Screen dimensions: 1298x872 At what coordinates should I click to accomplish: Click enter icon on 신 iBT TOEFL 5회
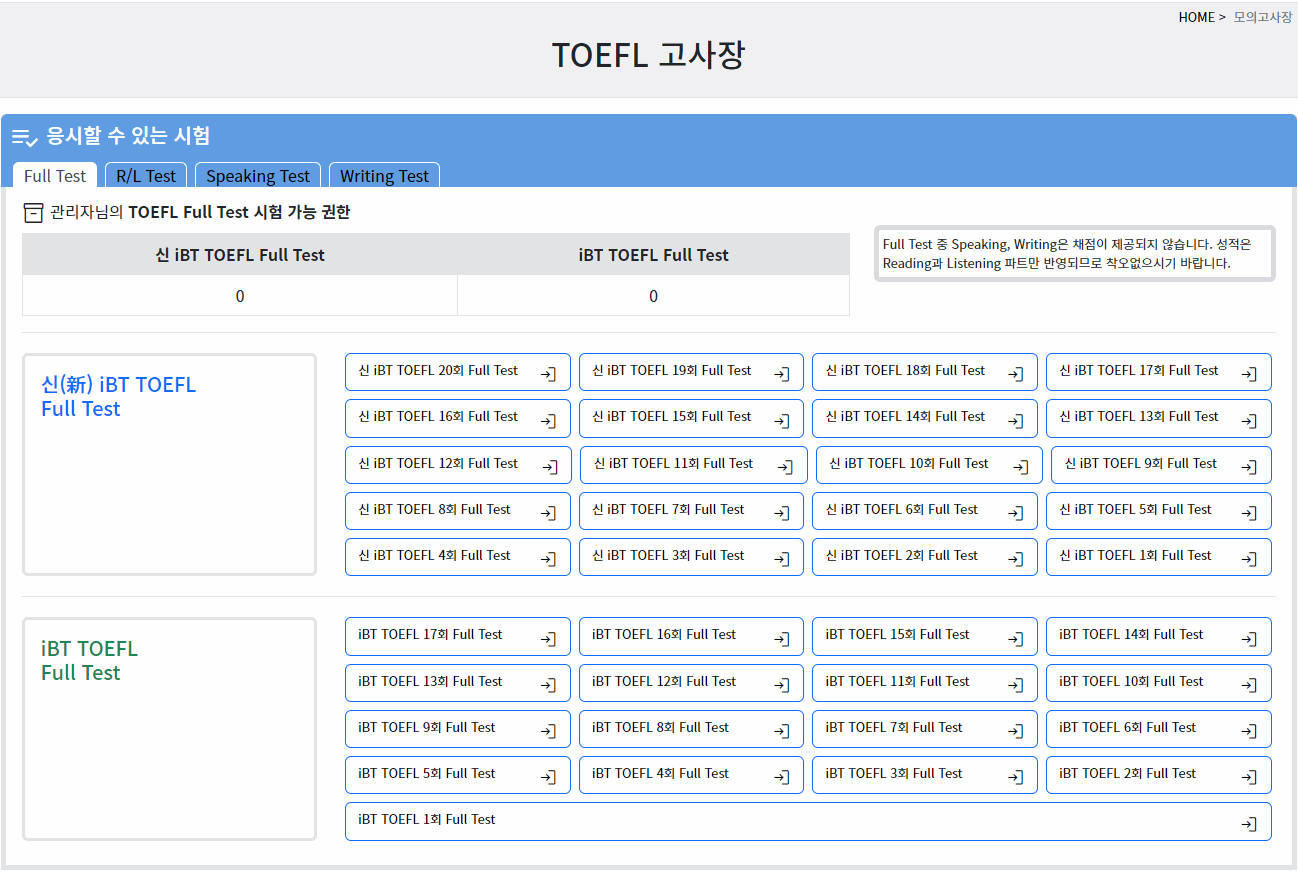[x=1249, y=513]
